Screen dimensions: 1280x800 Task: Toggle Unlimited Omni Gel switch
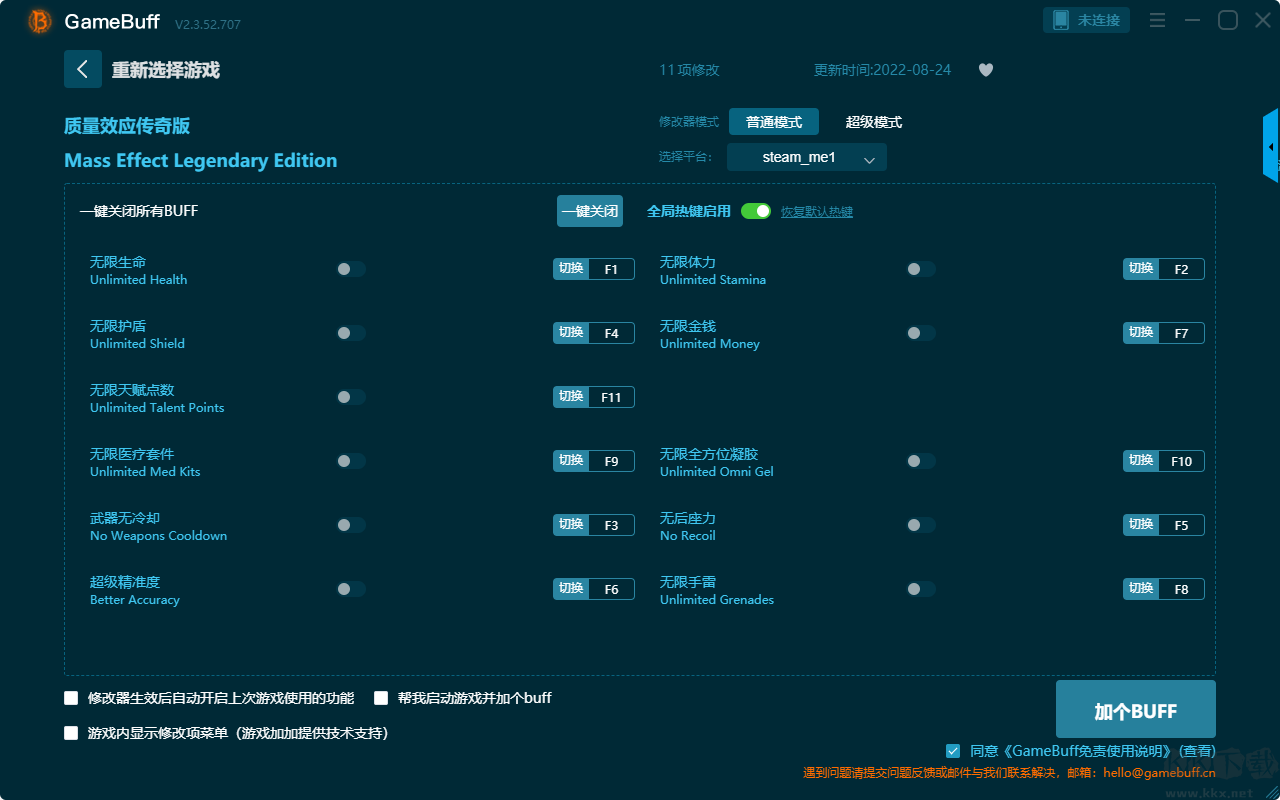tap(921, 461)
